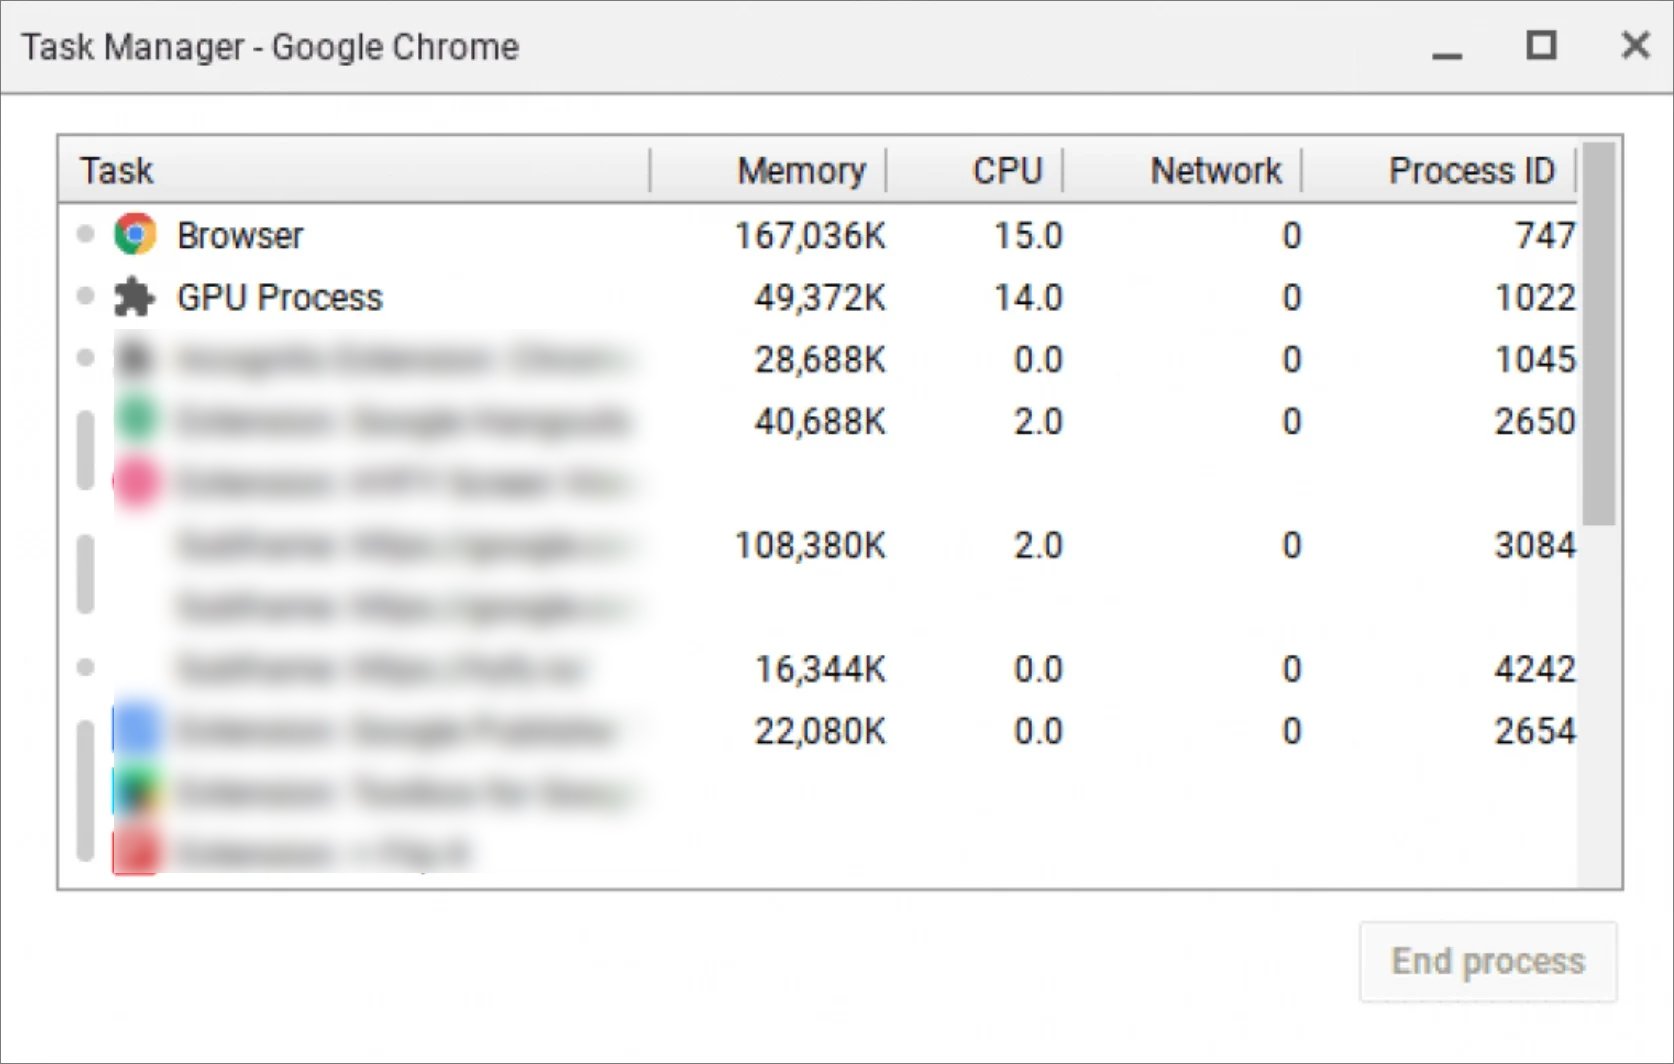
Task: Click the puzzle piece icon for GPU Process
Action: (x=135, y=297)
